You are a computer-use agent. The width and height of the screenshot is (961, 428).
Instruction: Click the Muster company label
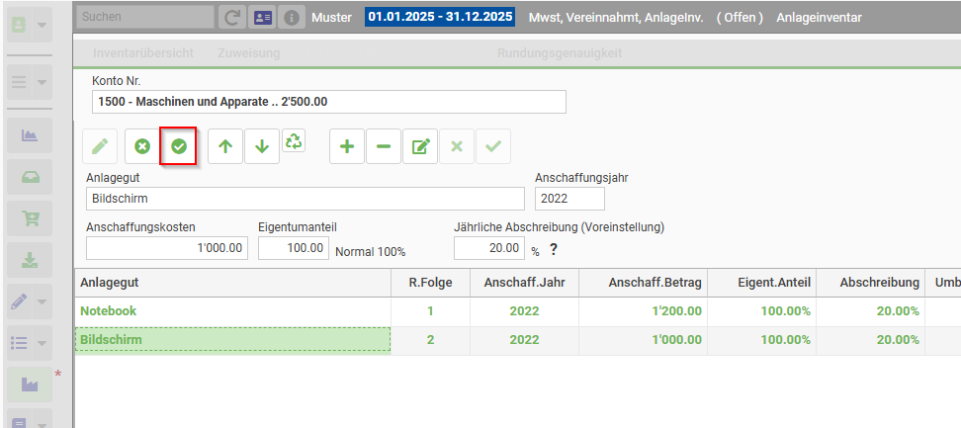(x=332, y=18)
